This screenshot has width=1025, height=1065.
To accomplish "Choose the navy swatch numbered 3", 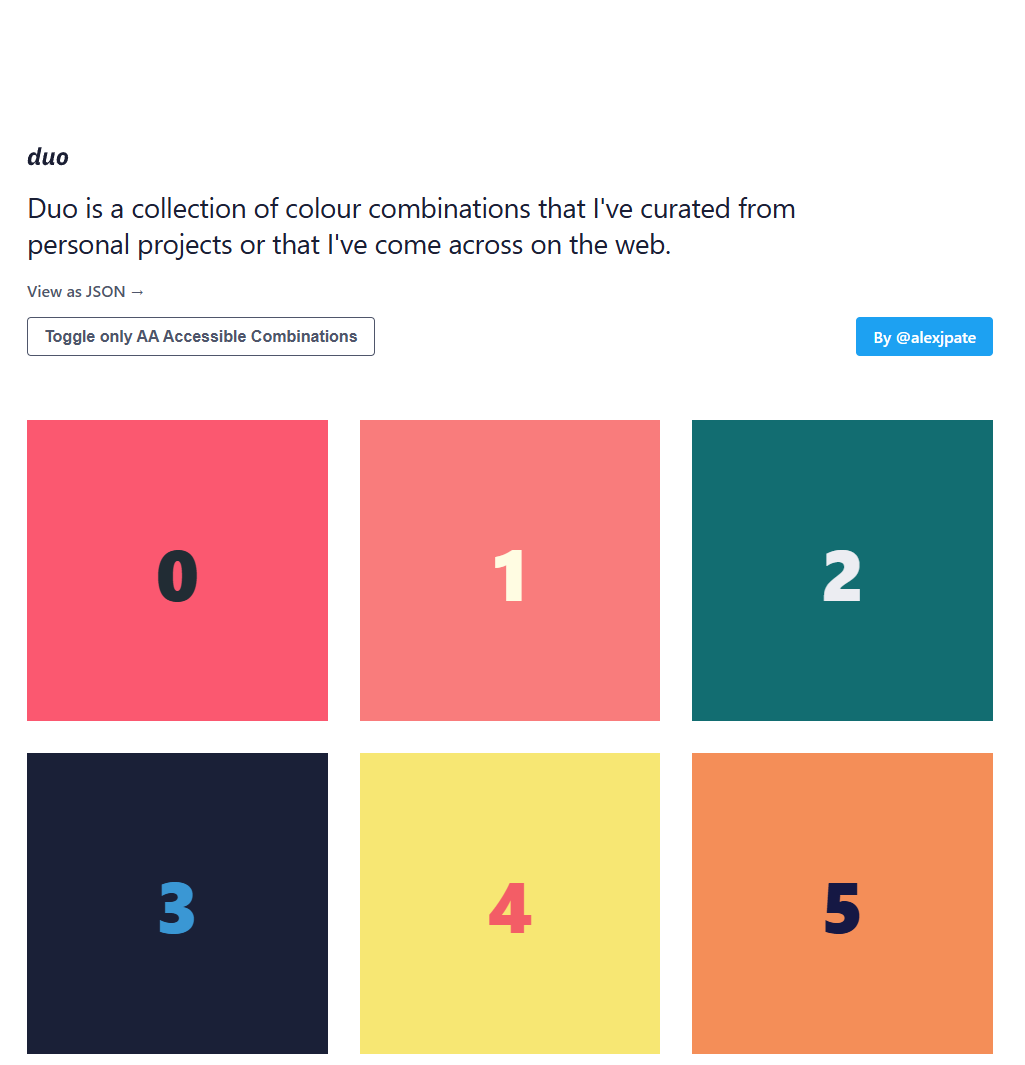I will pos(177,903).
